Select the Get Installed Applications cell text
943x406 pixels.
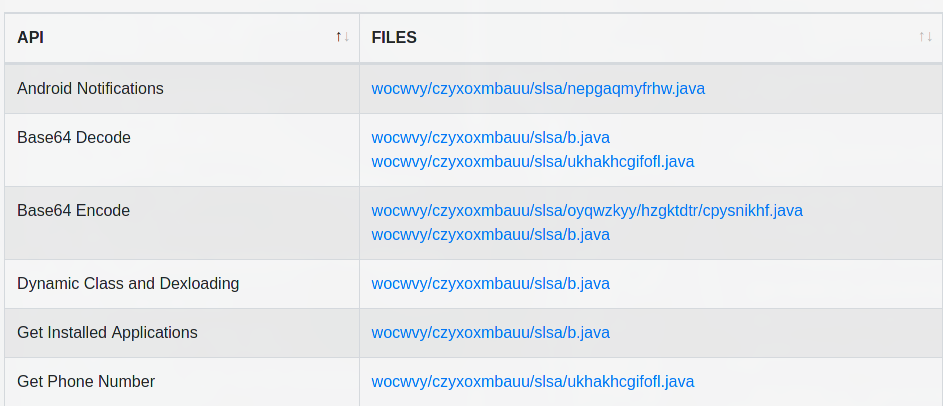pos(107,333)
